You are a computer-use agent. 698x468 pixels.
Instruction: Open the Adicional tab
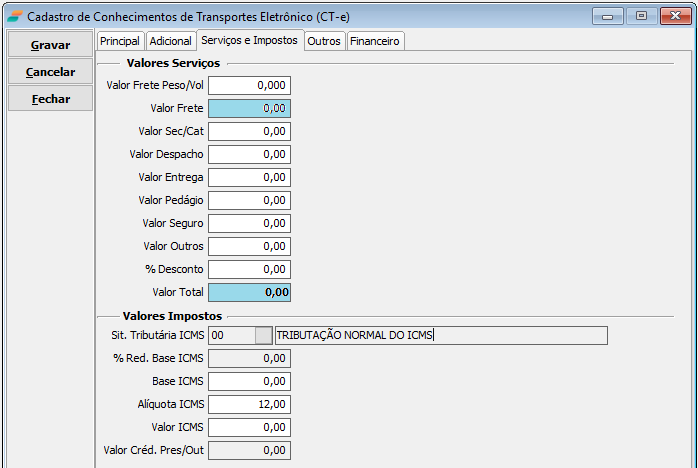pyautogui.click(x=170, y=41)
